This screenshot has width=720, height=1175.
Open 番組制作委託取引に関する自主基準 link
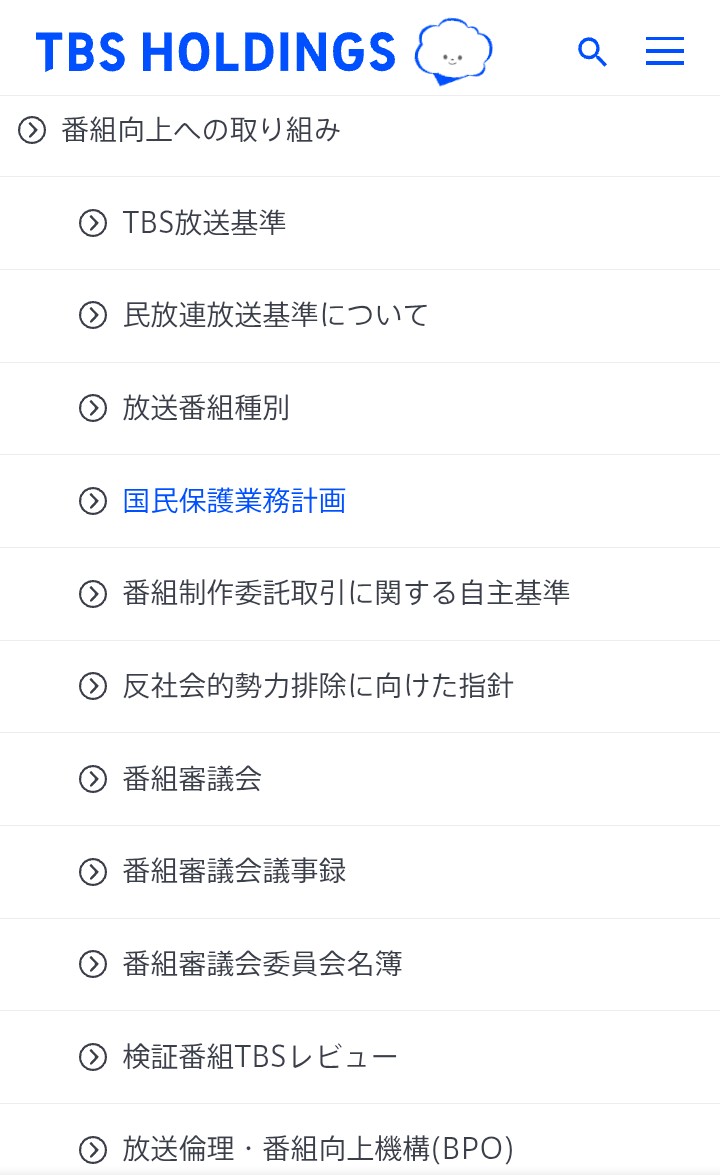[x=346, y=594]
